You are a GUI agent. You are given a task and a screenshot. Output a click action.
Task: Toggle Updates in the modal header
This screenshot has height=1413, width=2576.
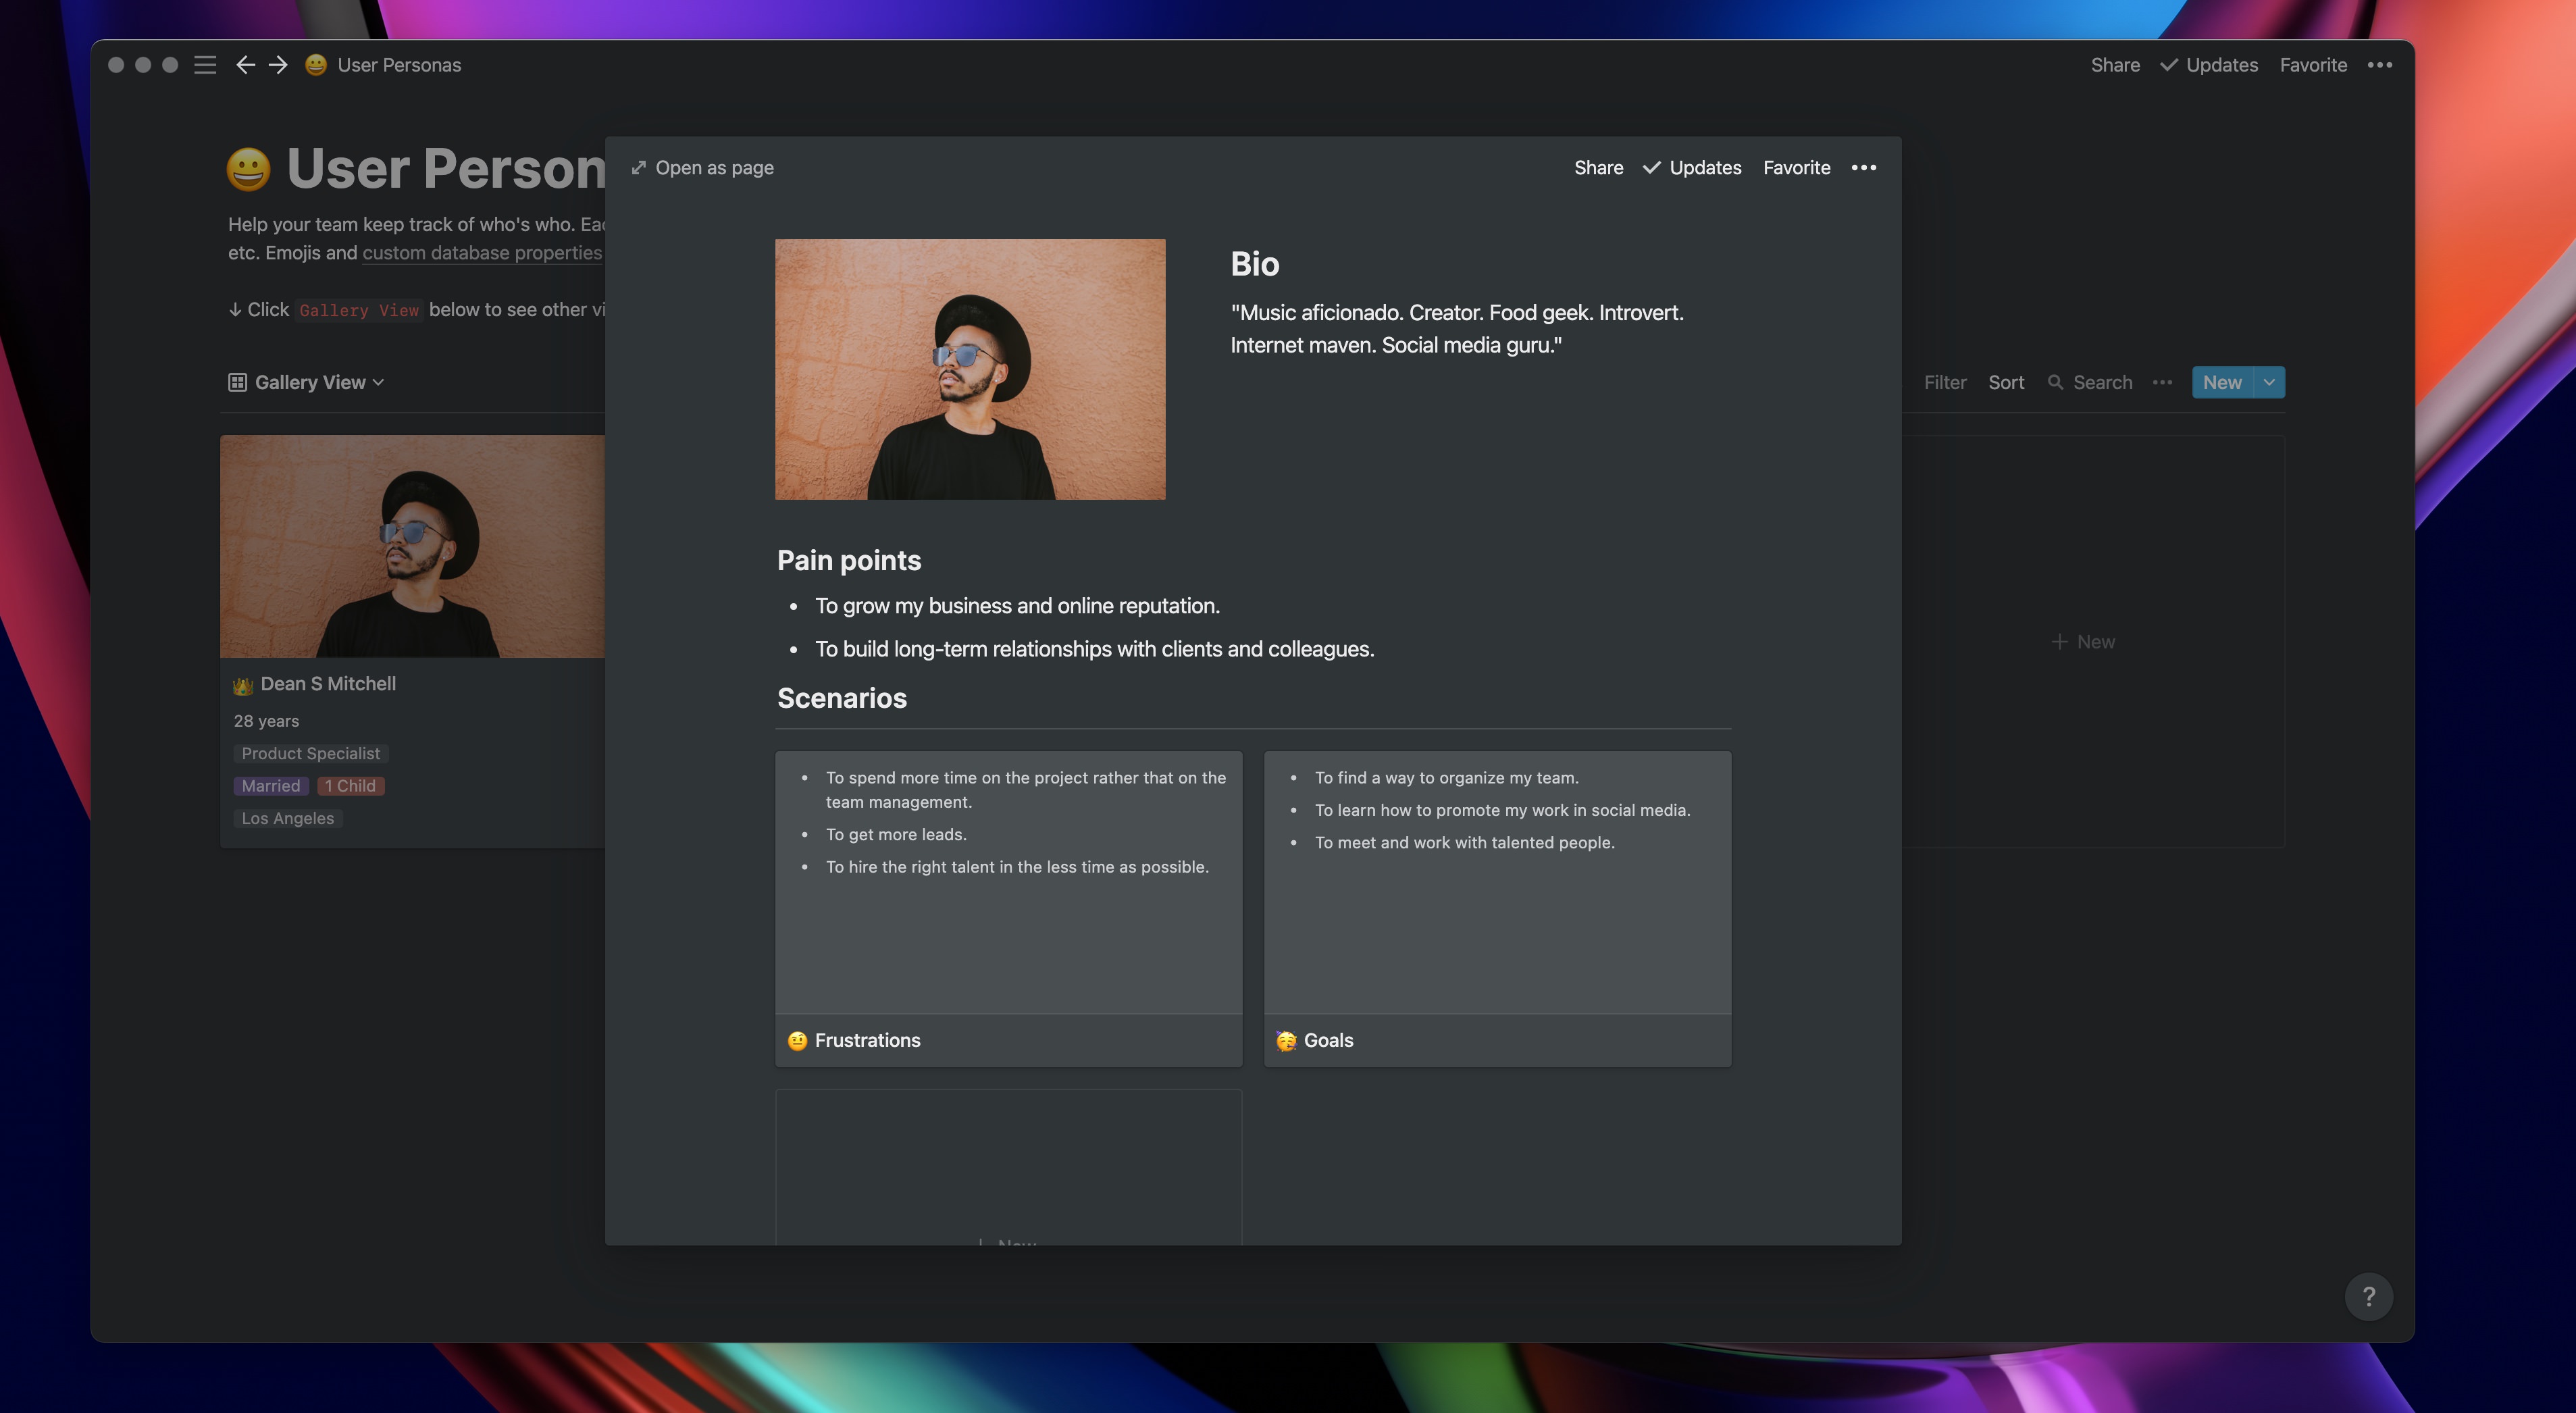[1692, 168]
